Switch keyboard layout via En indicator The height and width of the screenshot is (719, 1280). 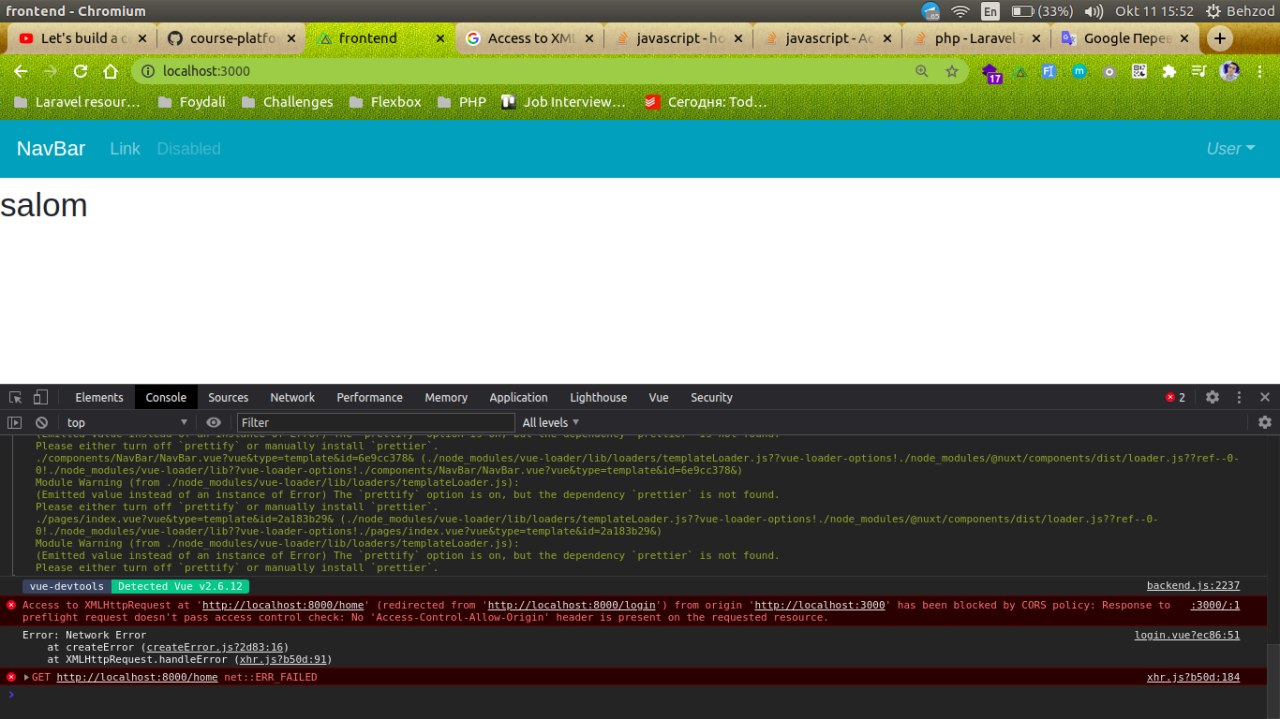[x=990, y=11]
